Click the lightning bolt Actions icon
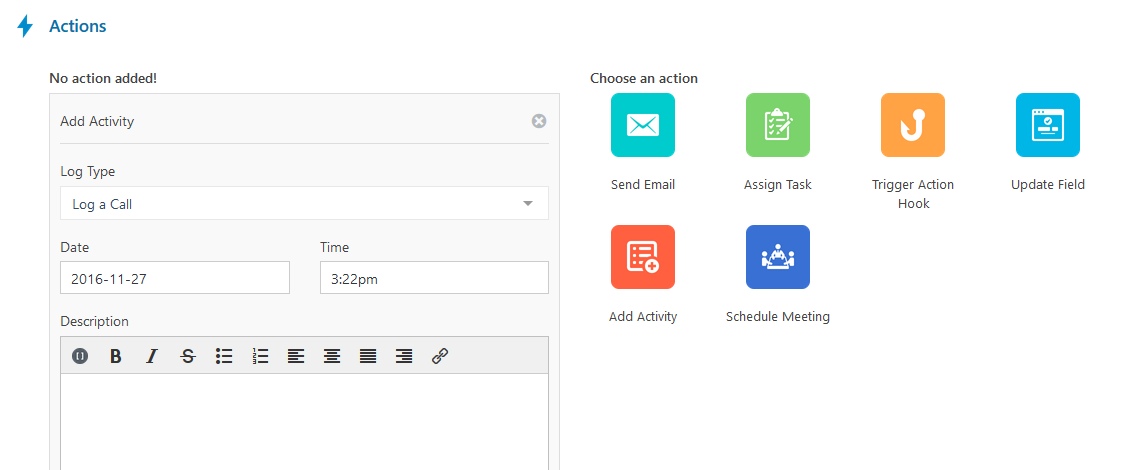Screen dimensions: 1122x470 (25, 26)
